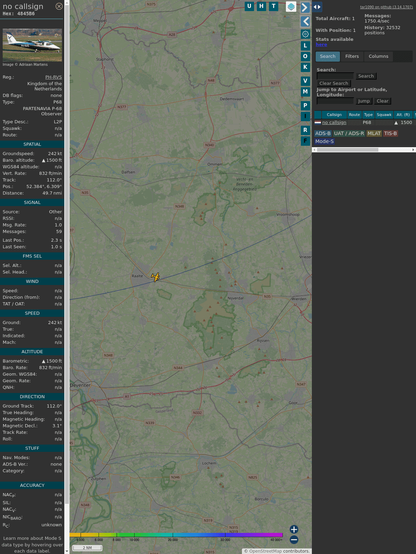Click the zoom out minus button
The height and width of the screenshot is (554, 416).
click(x=294, y=540)
